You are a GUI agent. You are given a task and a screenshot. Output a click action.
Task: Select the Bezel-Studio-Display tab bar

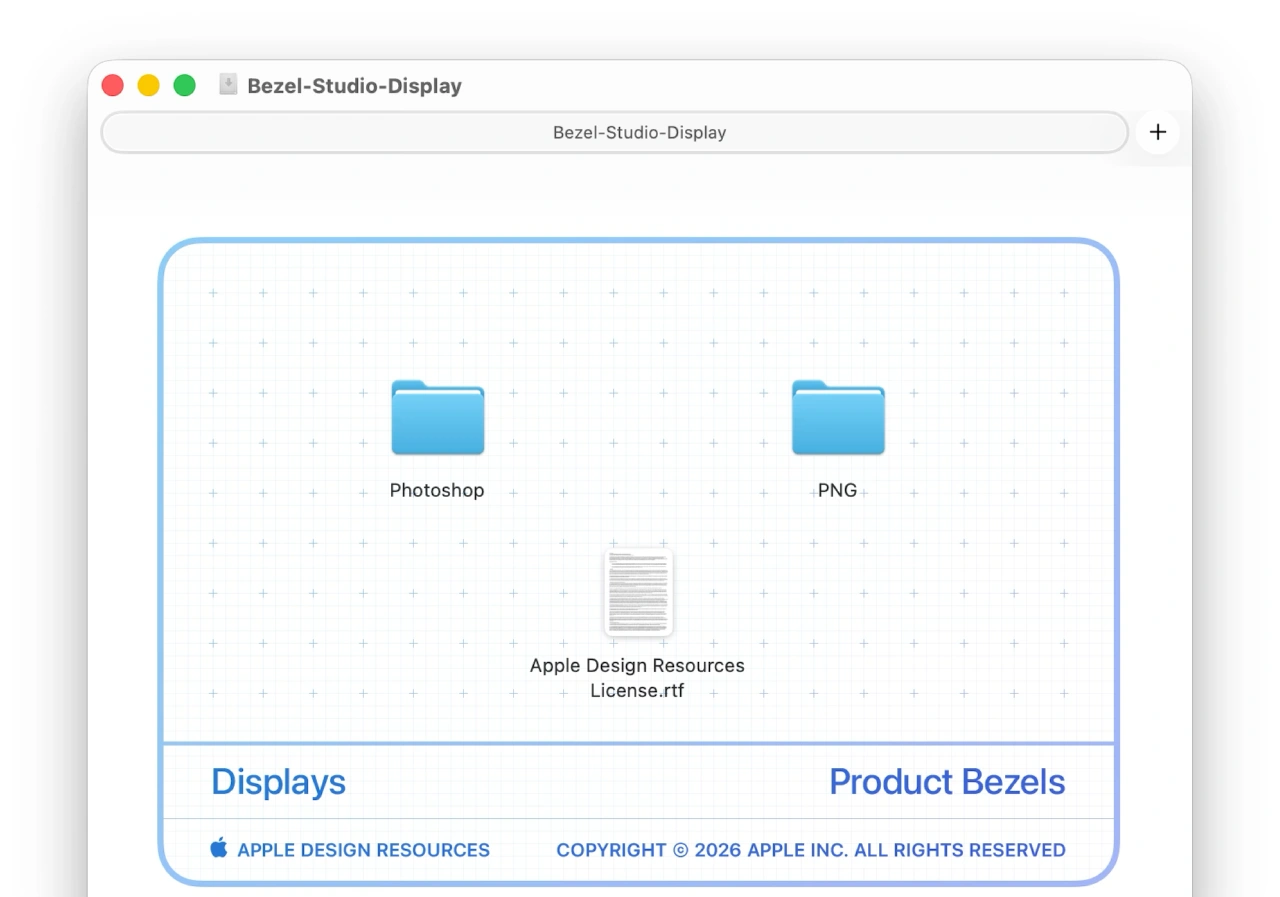639,132
